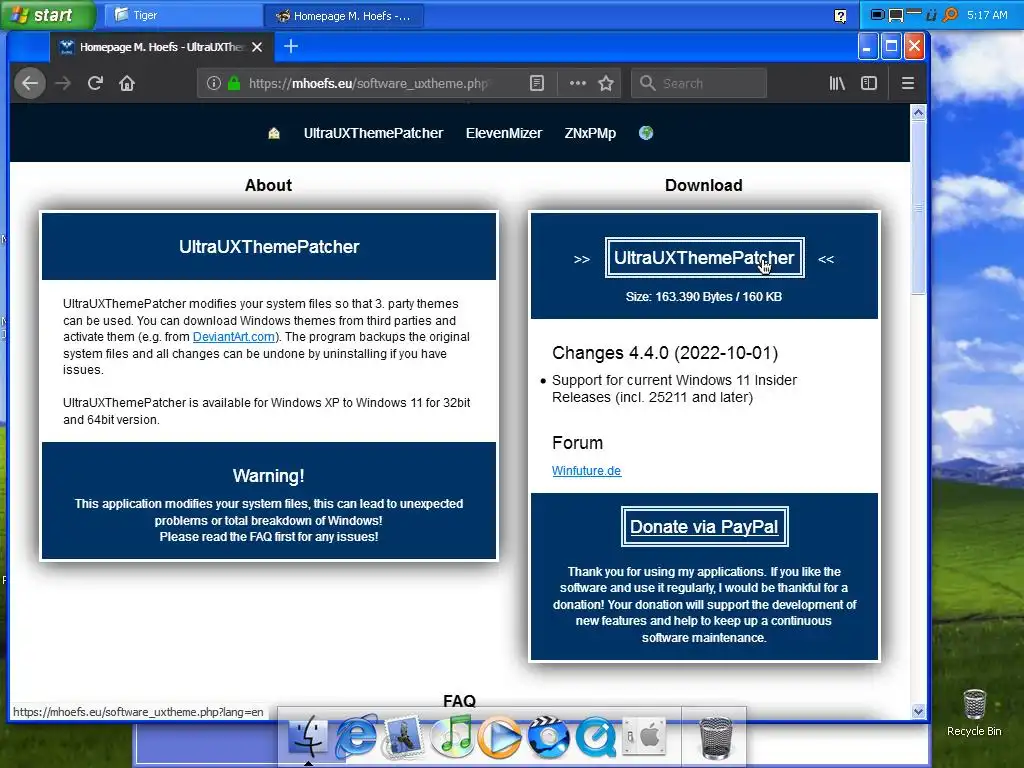The height and width of the screenshot is (768, 1024).
Task: Click into the browser Search box
Action: coord(699,84)
